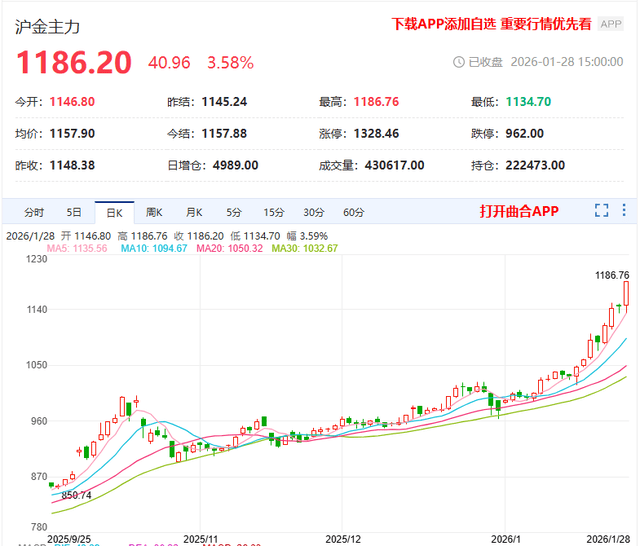Click the 850.74 low label on chart

76,495
